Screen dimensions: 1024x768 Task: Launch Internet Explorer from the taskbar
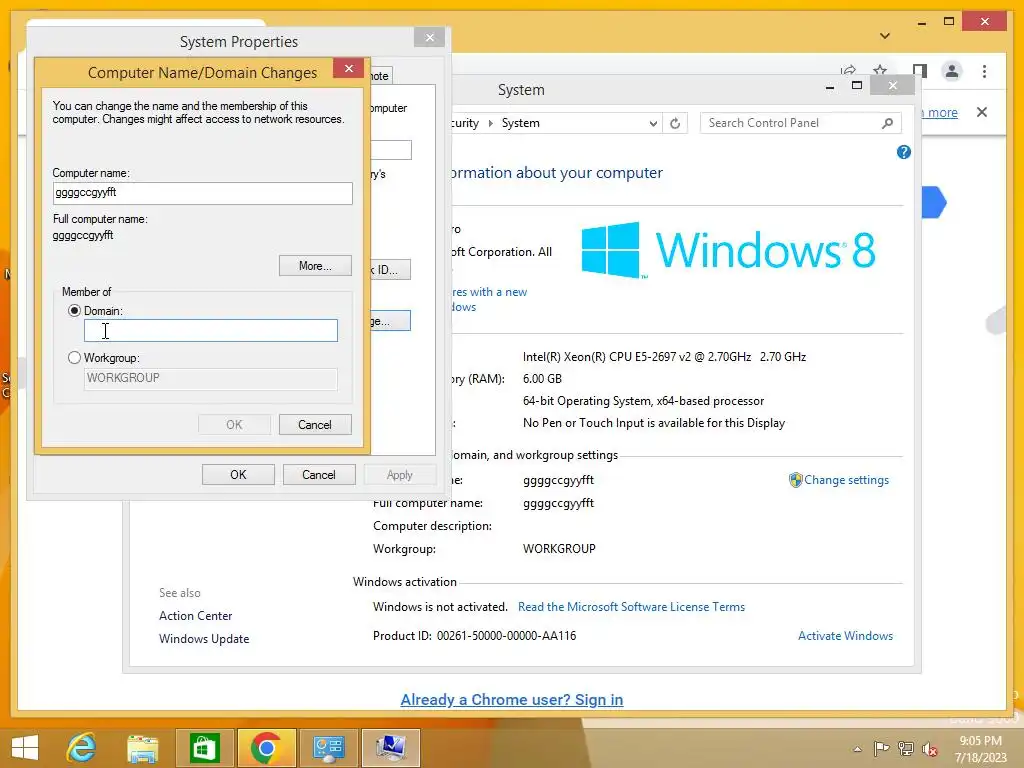coord(81,748)
